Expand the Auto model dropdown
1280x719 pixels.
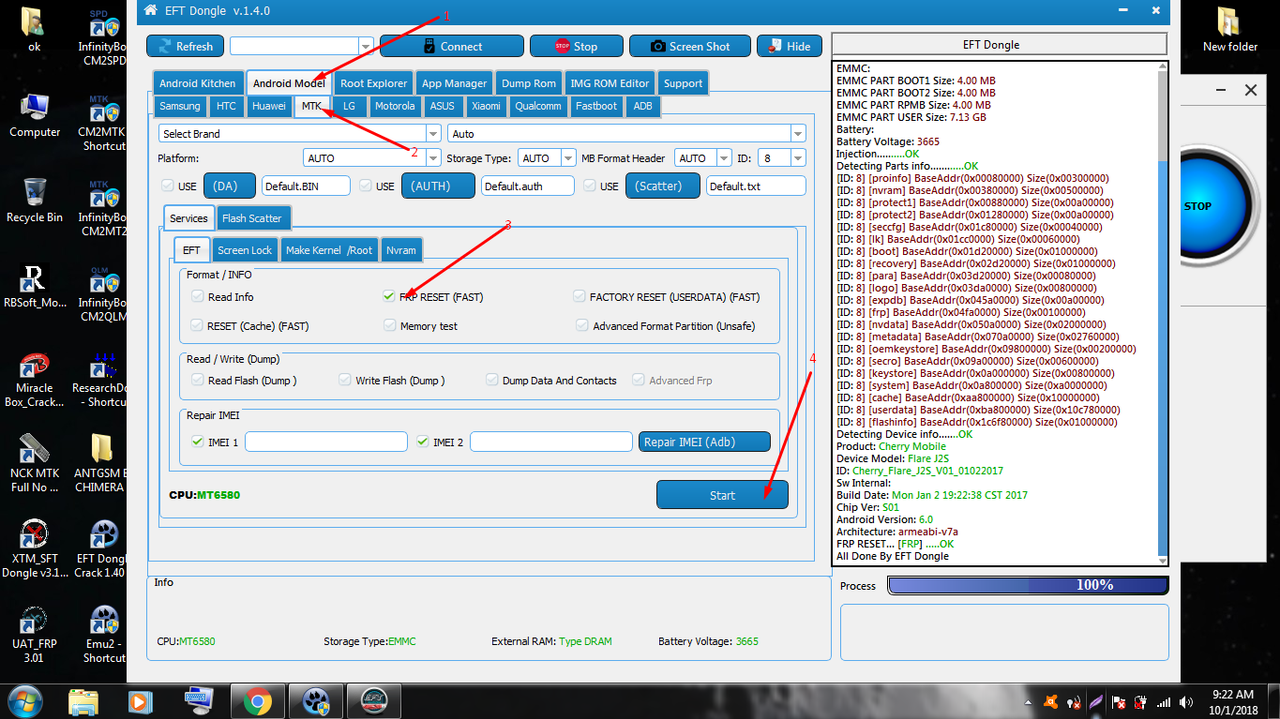coord(627,133)
